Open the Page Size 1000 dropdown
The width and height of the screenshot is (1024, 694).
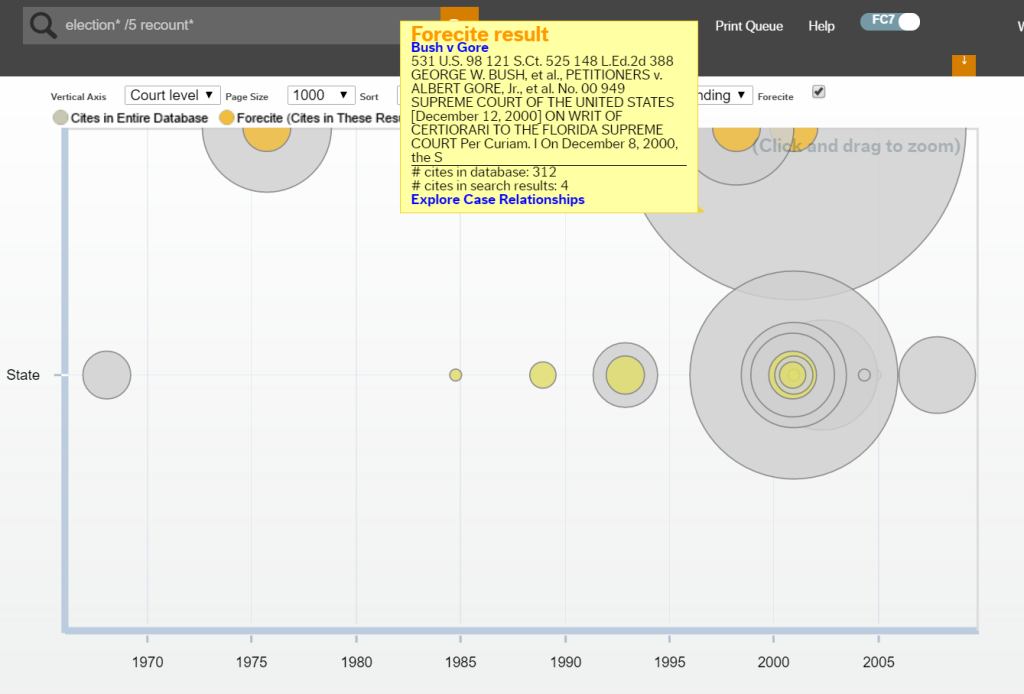tap(321, 95)
